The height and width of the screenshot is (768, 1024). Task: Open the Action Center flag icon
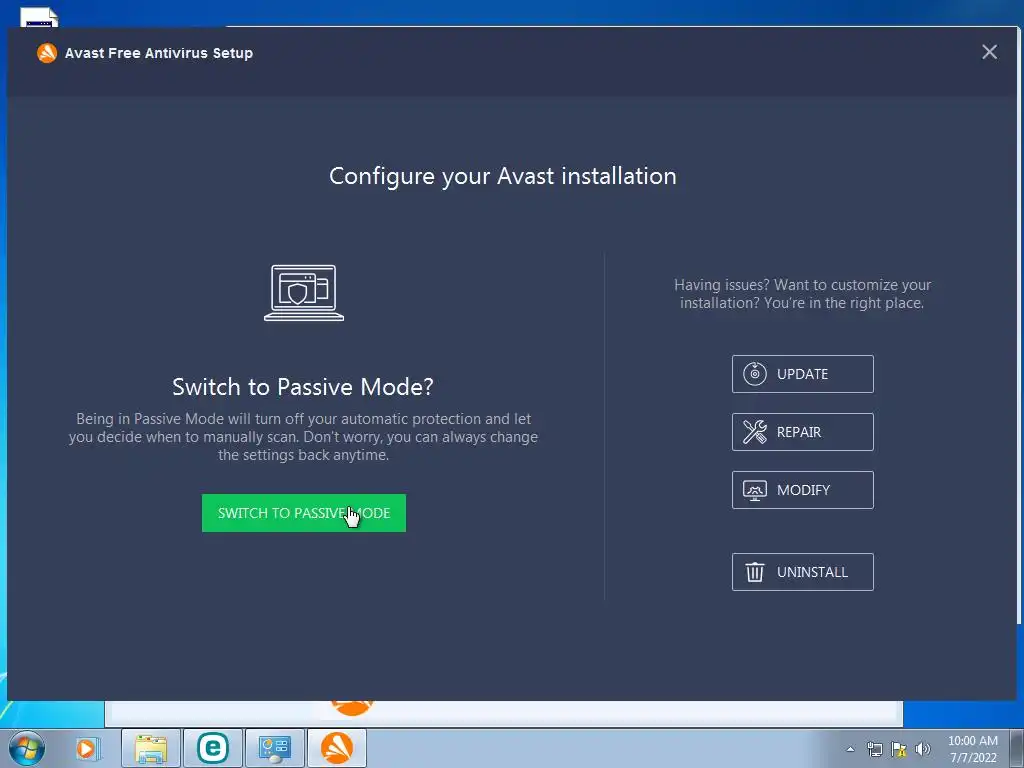(x=899, y=749)
